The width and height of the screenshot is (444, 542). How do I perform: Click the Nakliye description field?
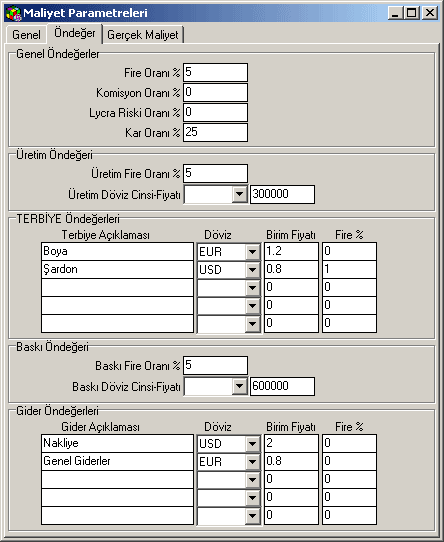[x=117, y=443]
